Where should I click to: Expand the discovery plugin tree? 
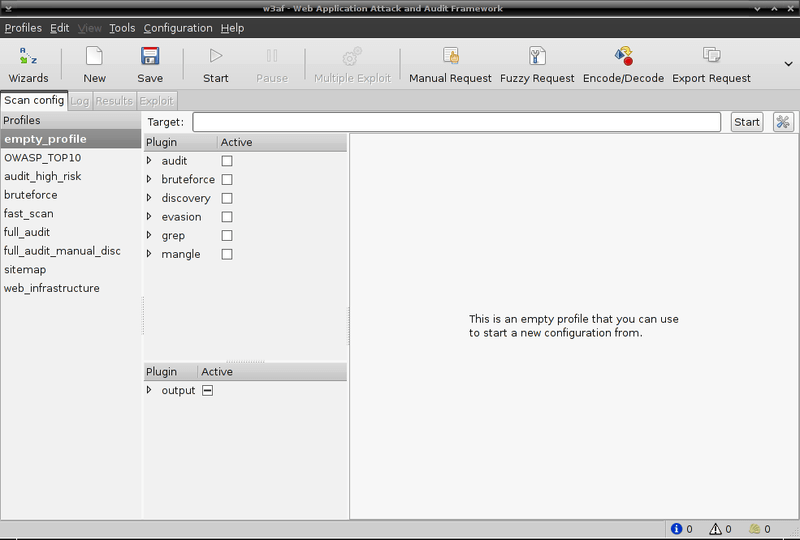[x=149, y=198]
